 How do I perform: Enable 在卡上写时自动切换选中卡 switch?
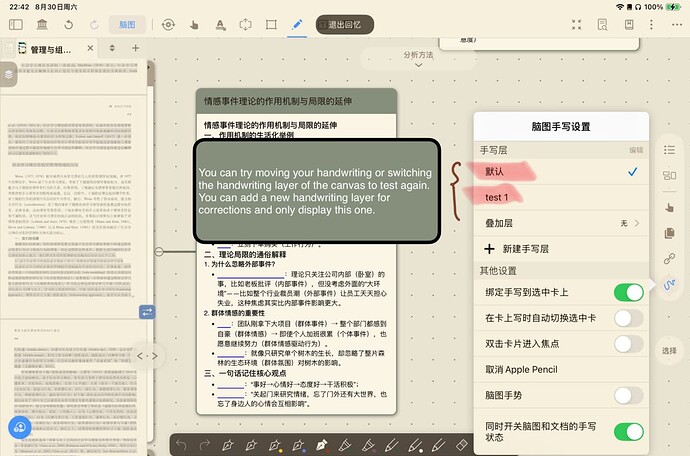(x=627, y=318)
